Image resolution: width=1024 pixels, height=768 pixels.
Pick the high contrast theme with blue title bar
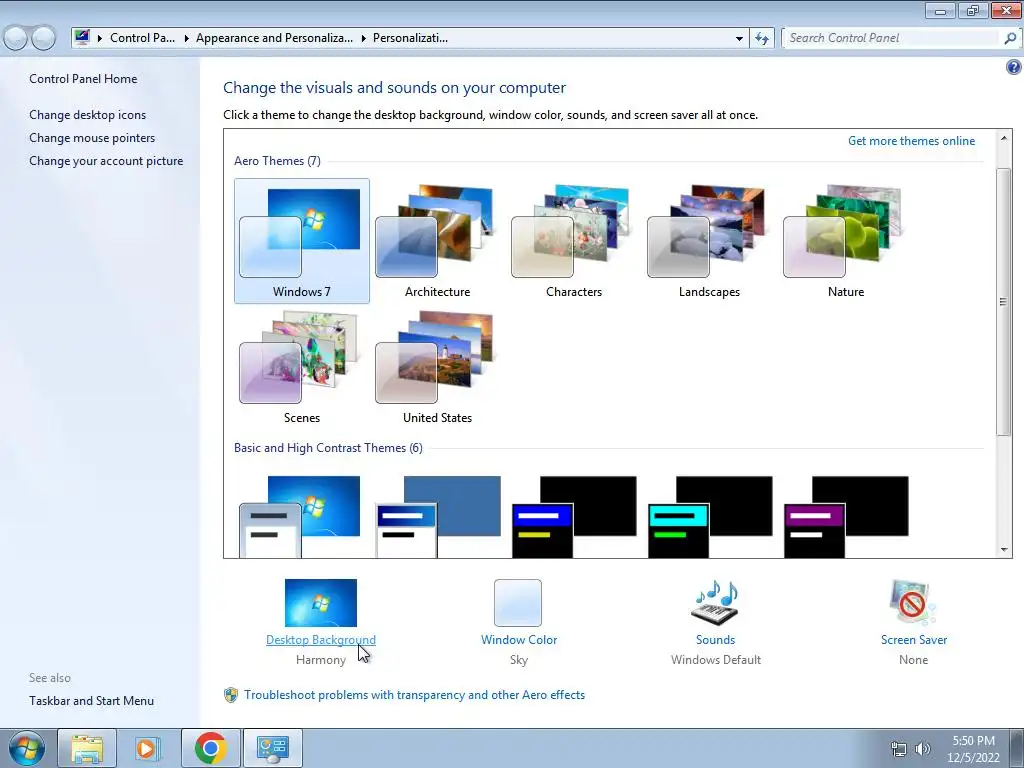tap(573, 516)
